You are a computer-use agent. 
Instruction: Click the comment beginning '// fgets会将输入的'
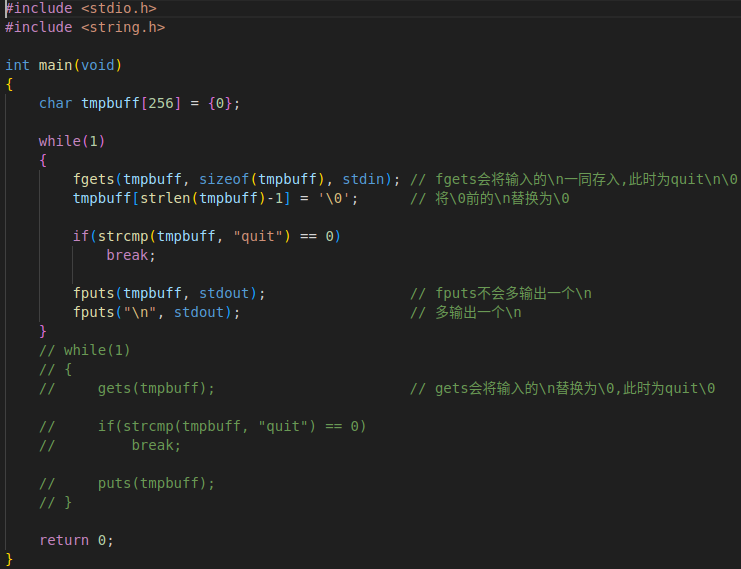point(574,179)
